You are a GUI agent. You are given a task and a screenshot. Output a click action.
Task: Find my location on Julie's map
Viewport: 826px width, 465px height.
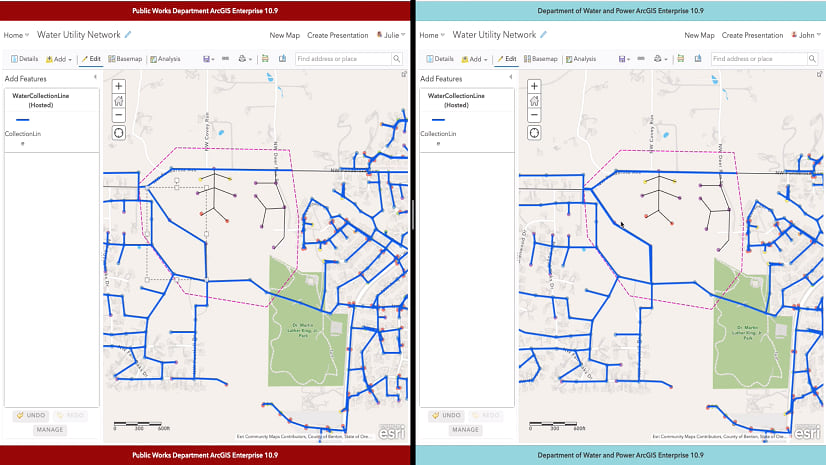[119, 133]
